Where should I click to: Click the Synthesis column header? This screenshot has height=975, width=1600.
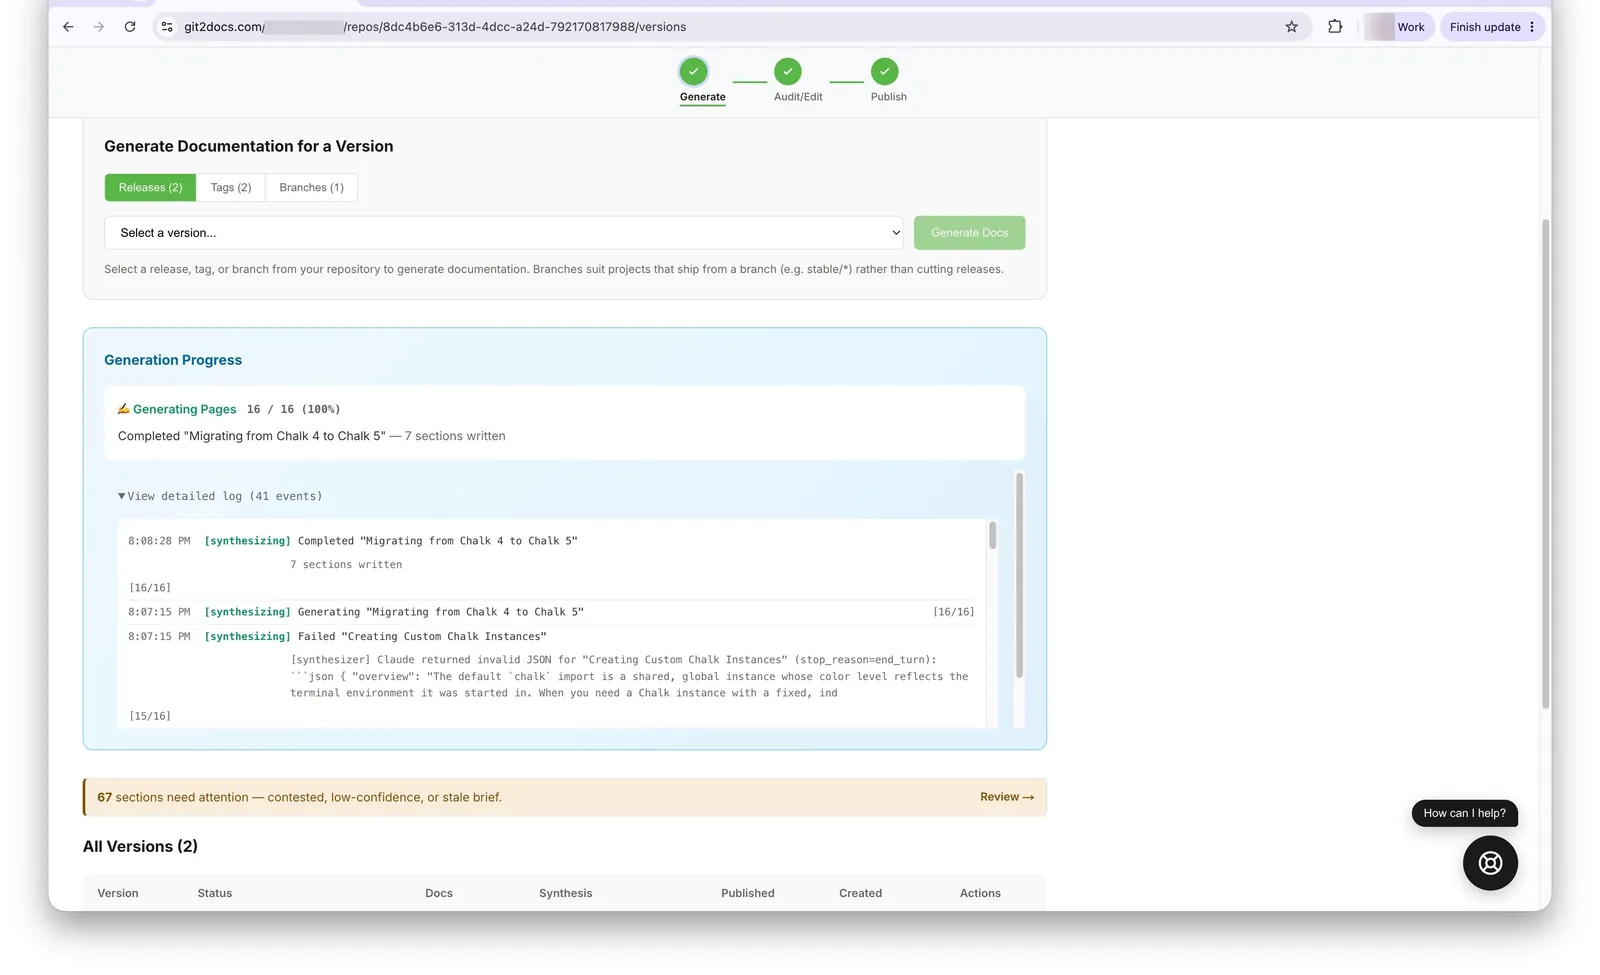(565, 893)
